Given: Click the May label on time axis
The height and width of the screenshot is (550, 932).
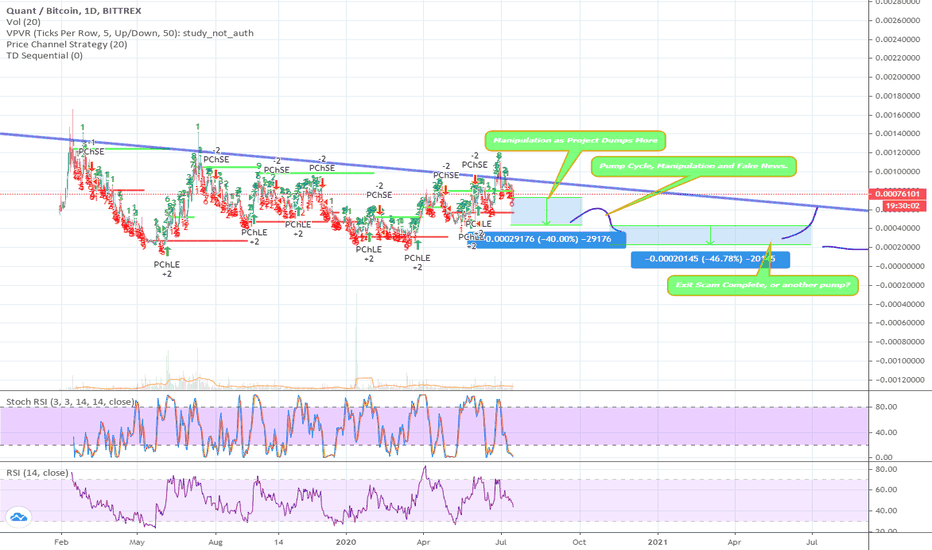Looking at the screenshot, I should coord(137,542).
